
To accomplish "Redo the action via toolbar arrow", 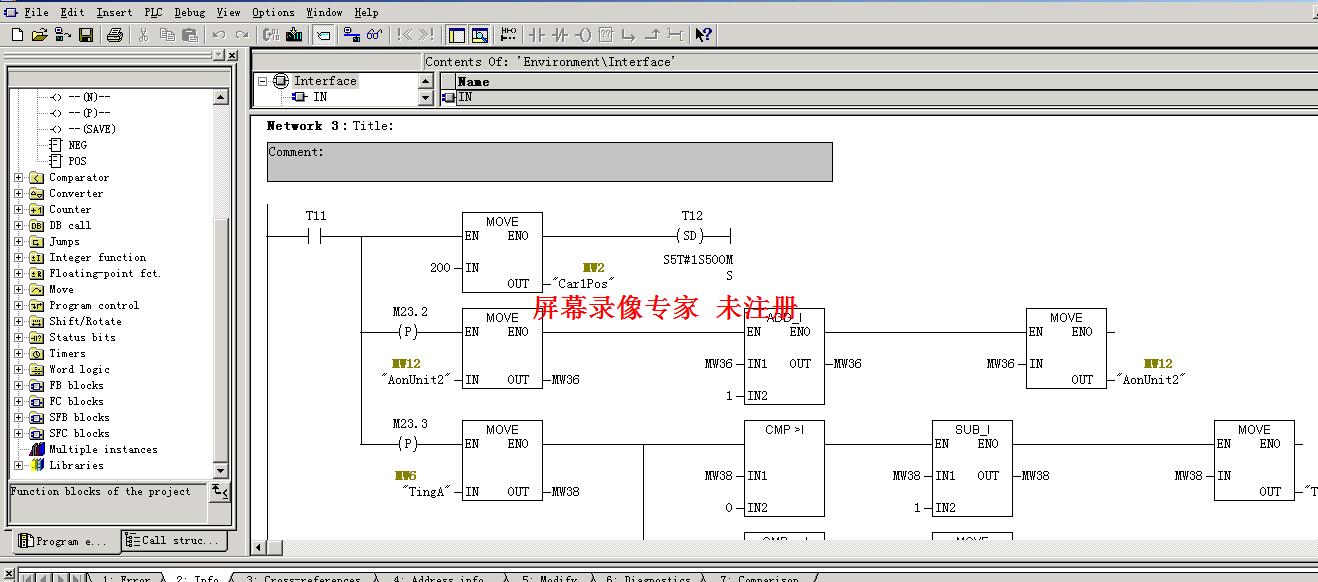I will tap(241, 35).
